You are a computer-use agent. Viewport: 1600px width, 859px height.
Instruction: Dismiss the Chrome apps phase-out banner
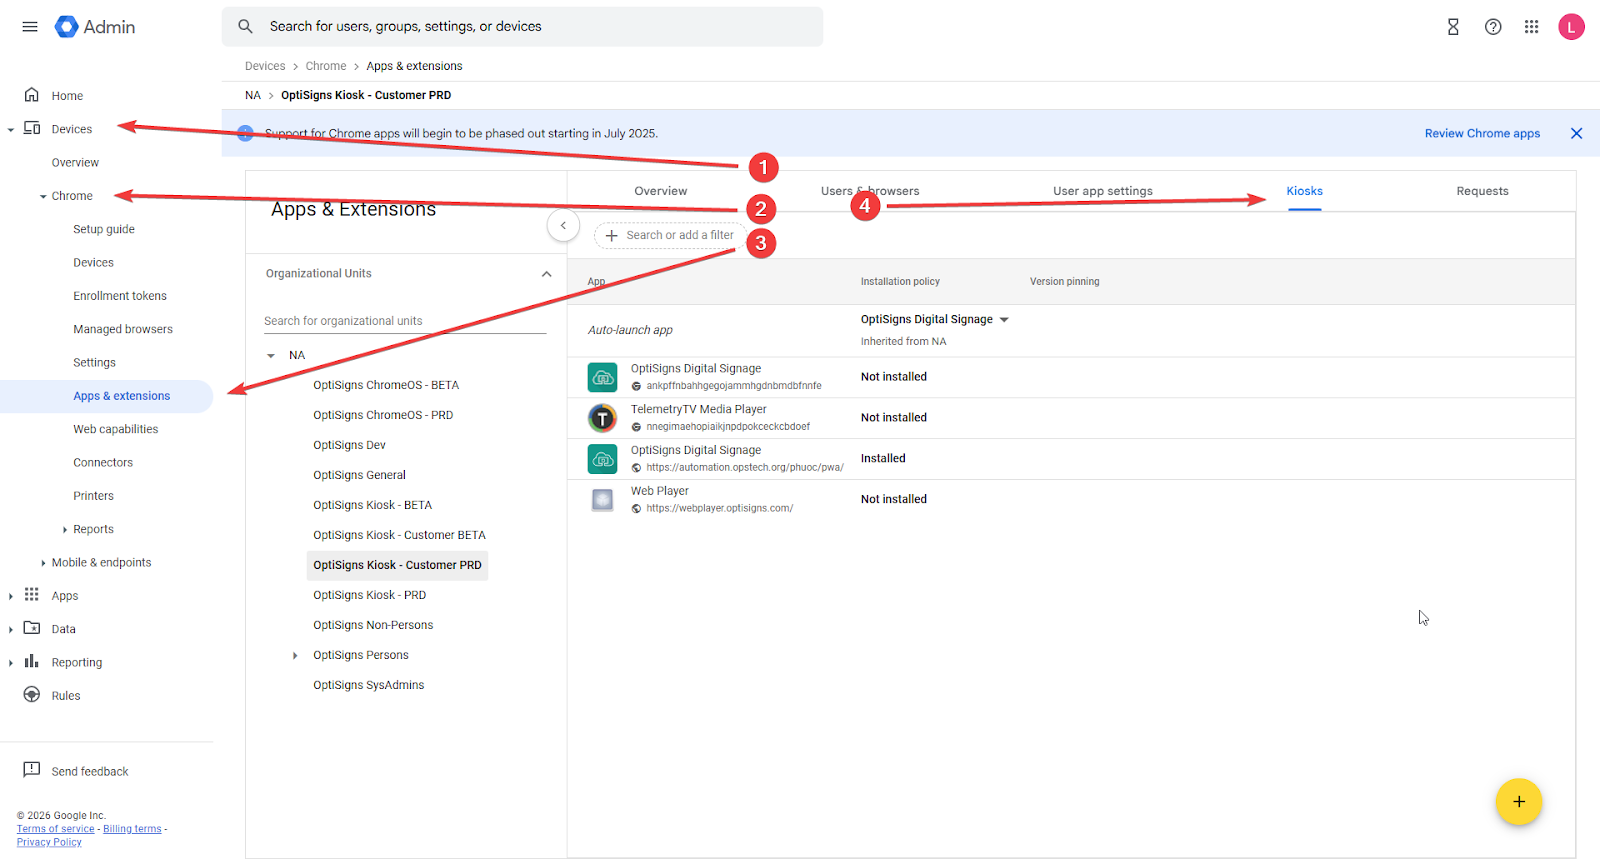pyautogui.click(x=1576, y=133)
